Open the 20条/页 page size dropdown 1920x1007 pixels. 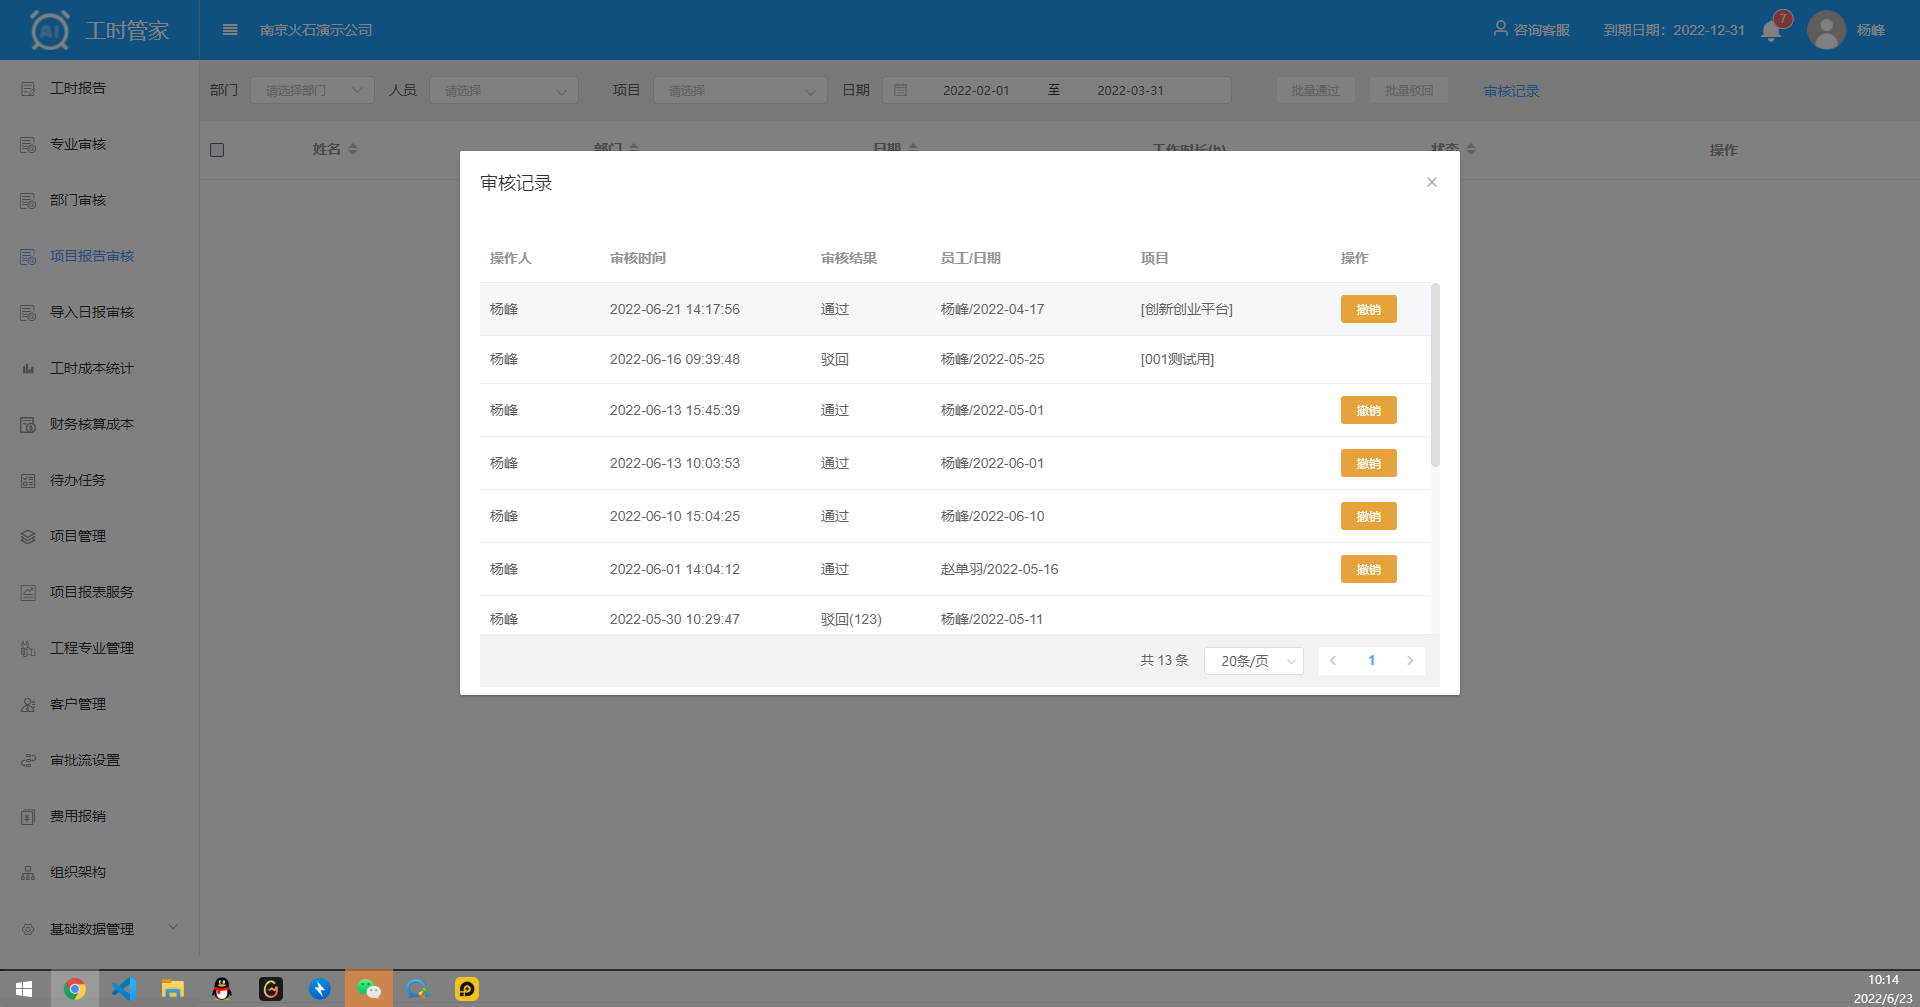(1253, 661)
